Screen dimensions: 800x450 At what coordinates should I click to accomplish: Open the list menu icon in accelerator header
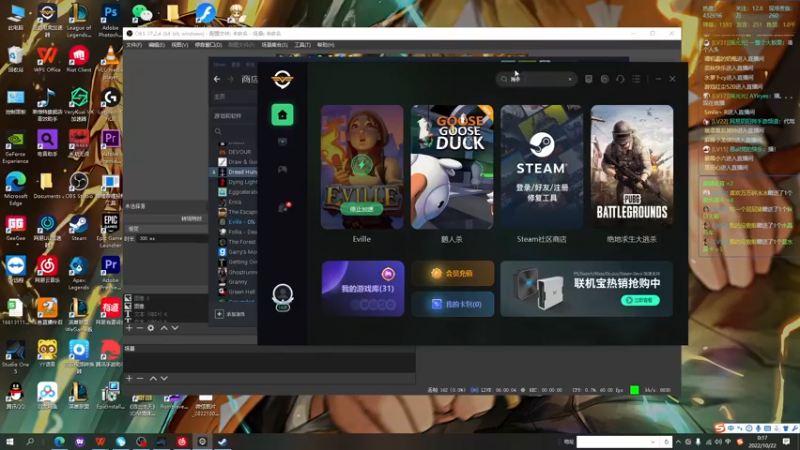[636, 79]
